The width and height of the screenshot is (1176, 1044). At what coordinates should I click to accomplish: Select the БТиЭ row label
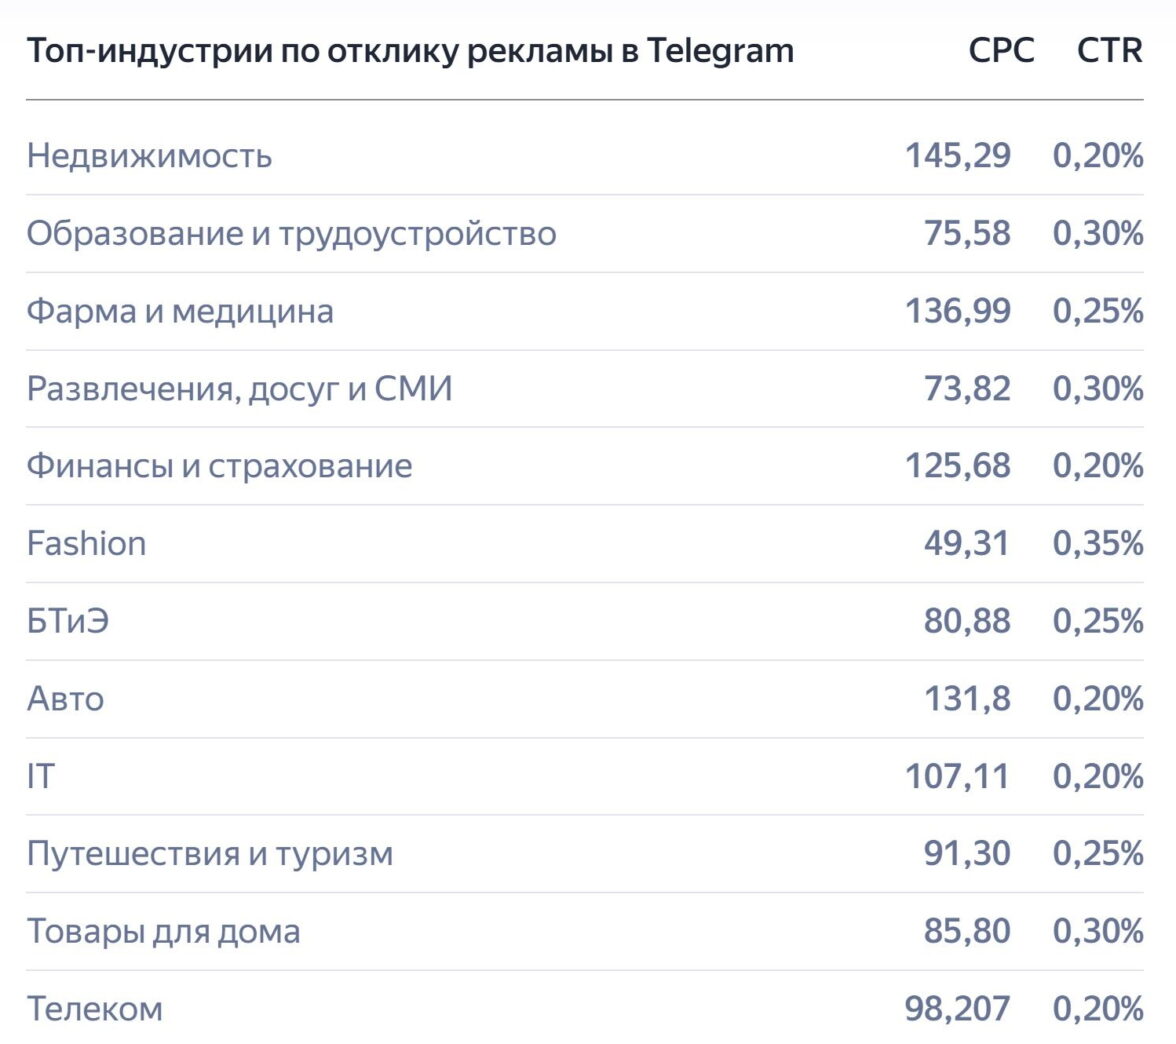point(67,621)
